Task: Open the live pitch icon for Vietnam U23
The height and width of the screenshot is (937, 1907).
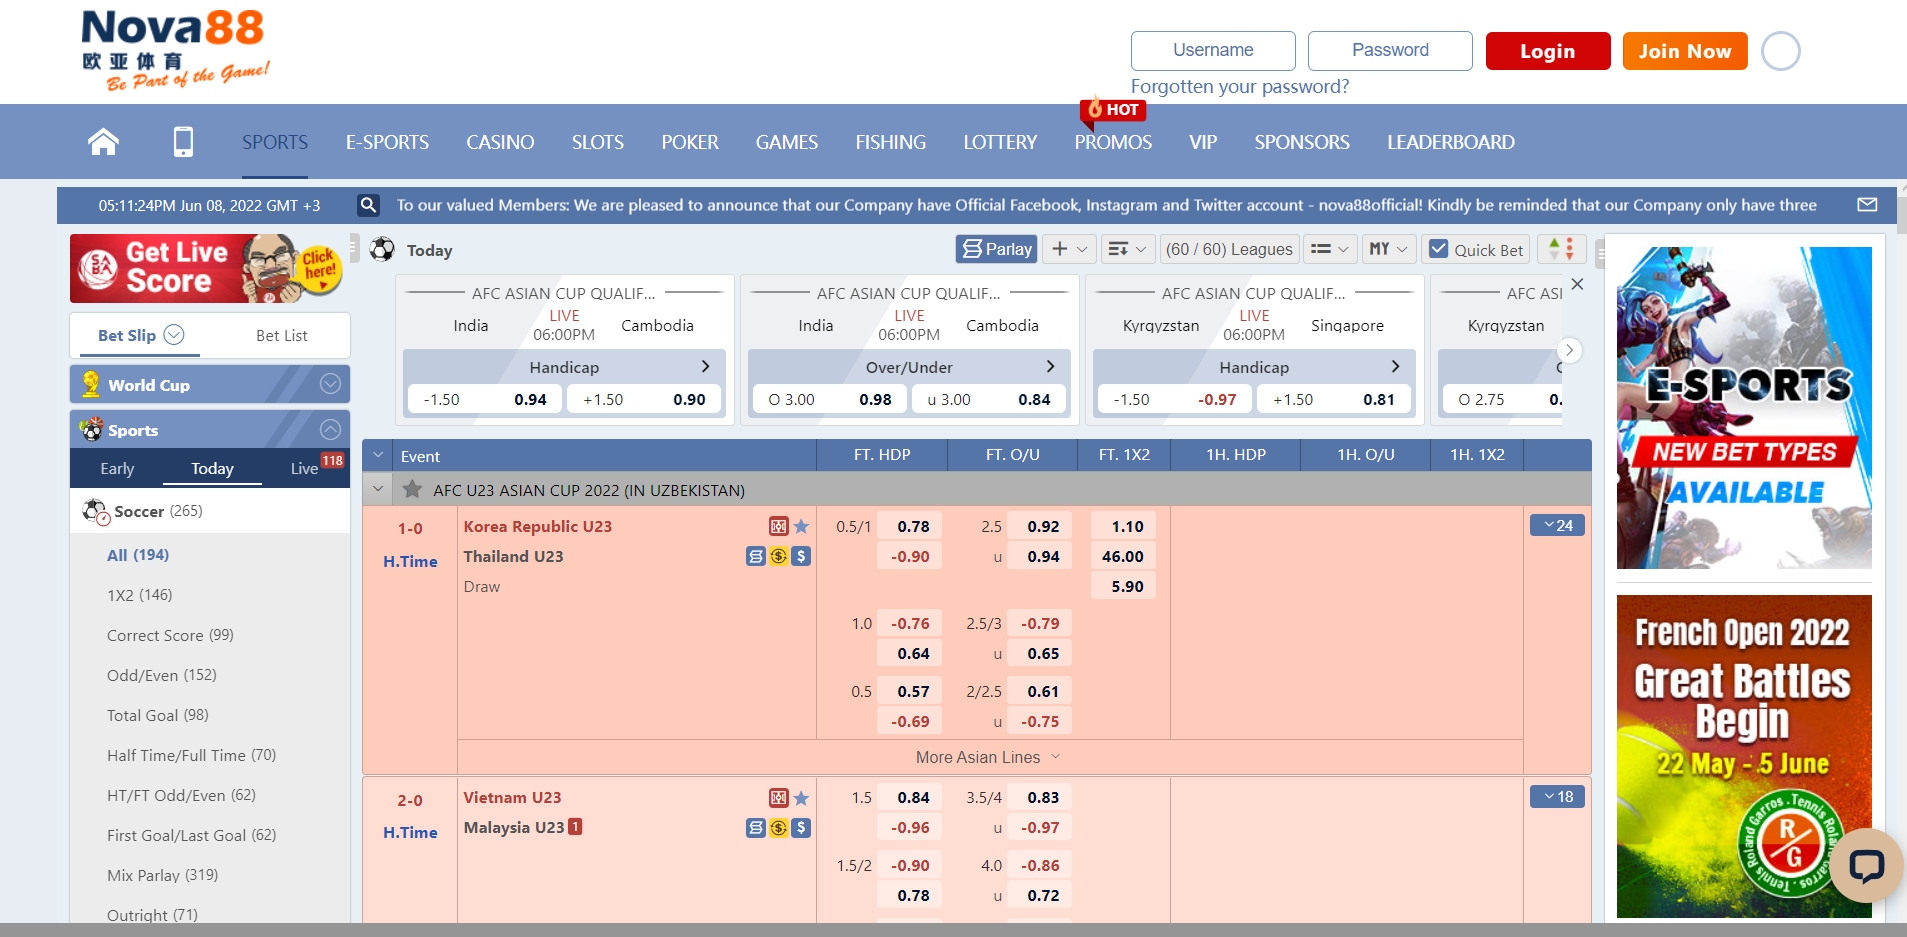Action: (778, 797)
